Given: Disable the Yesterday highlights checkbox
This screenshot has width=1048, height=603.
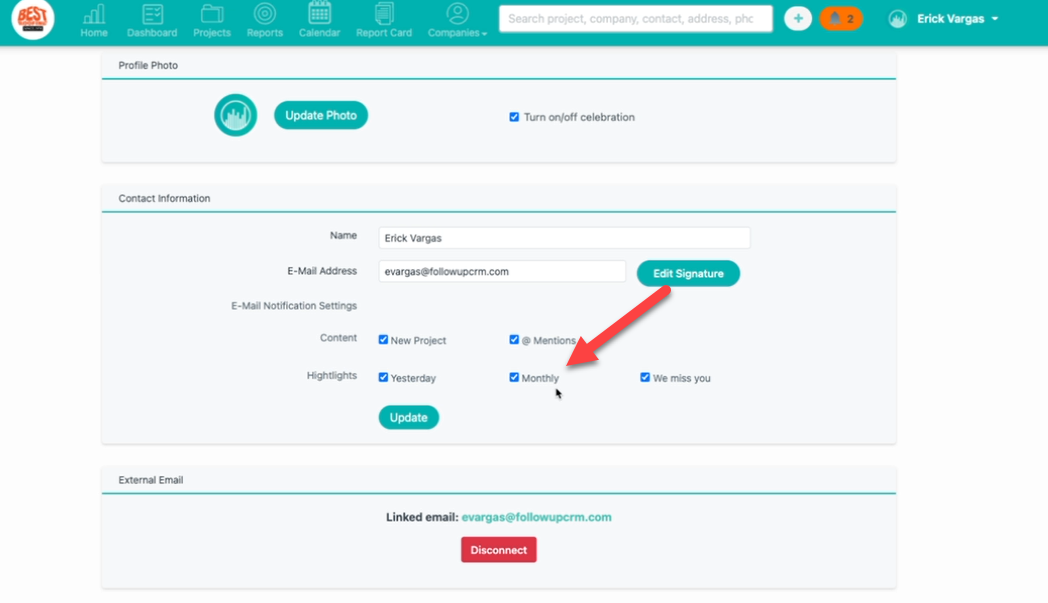Looking at the screenshot, I should point(383,377).
